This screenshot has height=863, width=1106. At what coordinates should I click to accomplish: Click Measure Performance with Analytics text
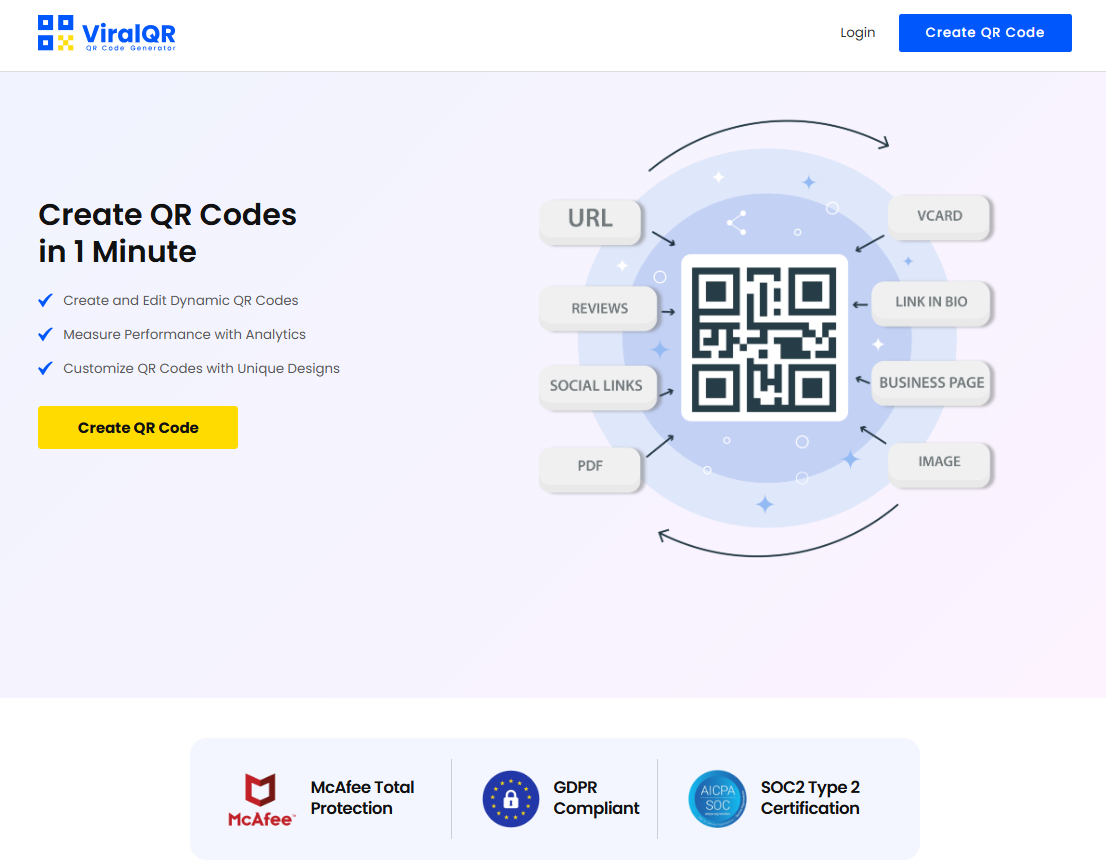pyautogui.click(x=184, y=334)
